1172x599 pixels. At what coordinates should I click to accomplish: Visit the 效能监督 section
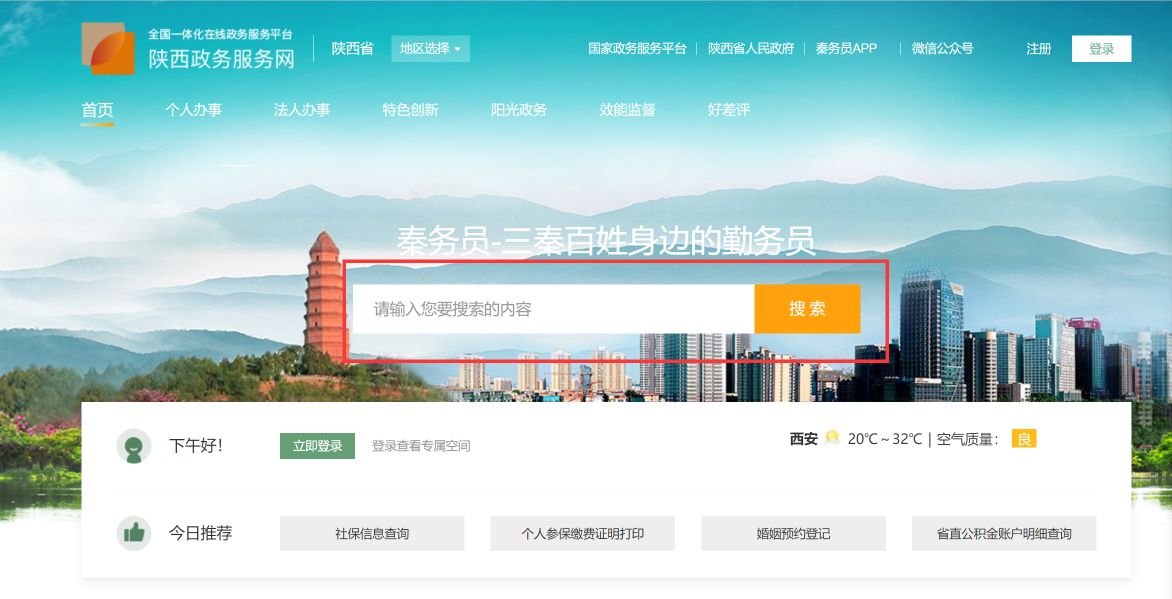tap(627, 110)
